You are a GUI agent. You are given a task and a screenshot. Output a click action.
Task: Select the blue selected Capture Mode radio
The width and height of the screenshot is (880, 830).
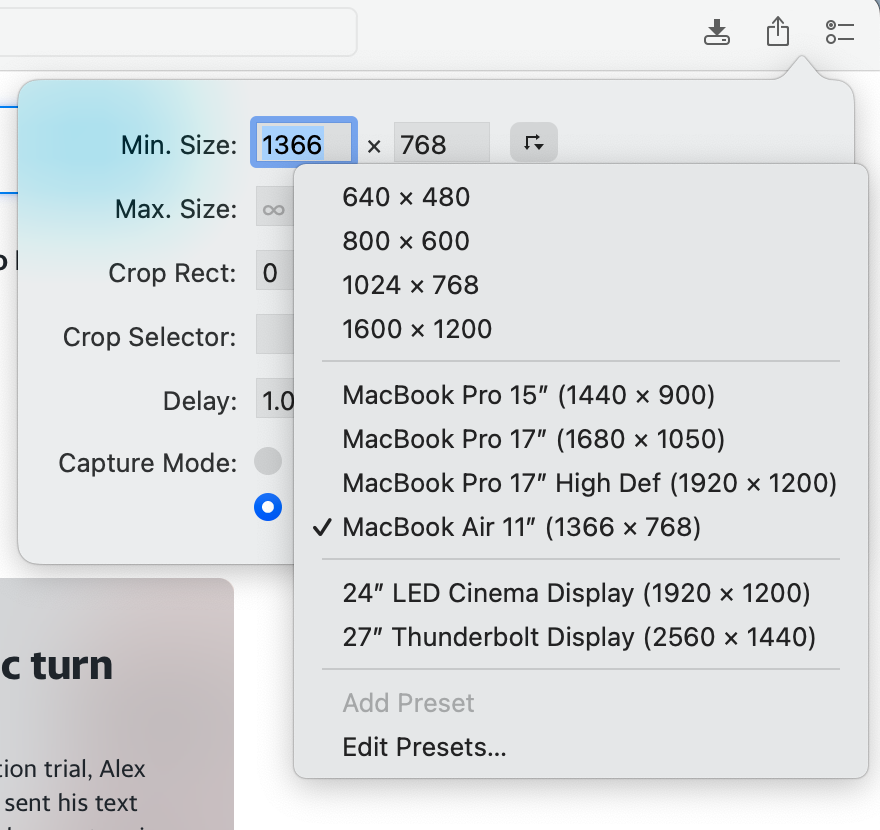click(268, 507)
